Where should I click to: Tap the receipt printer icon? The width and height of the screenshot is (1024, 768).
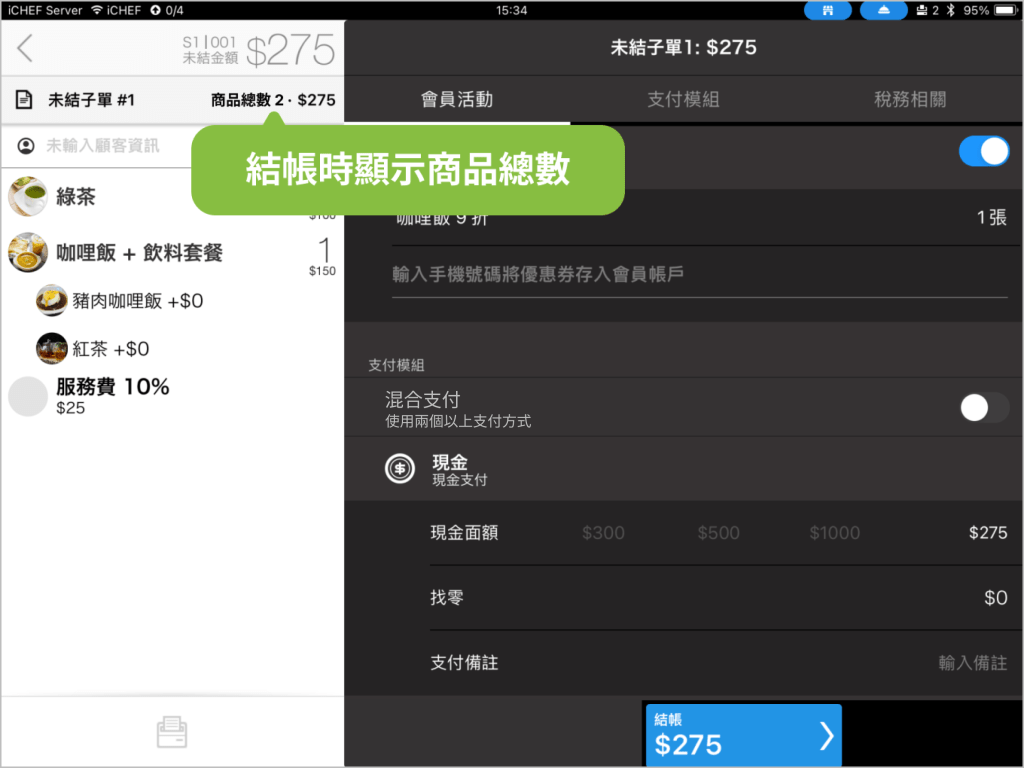coord(172,733)
